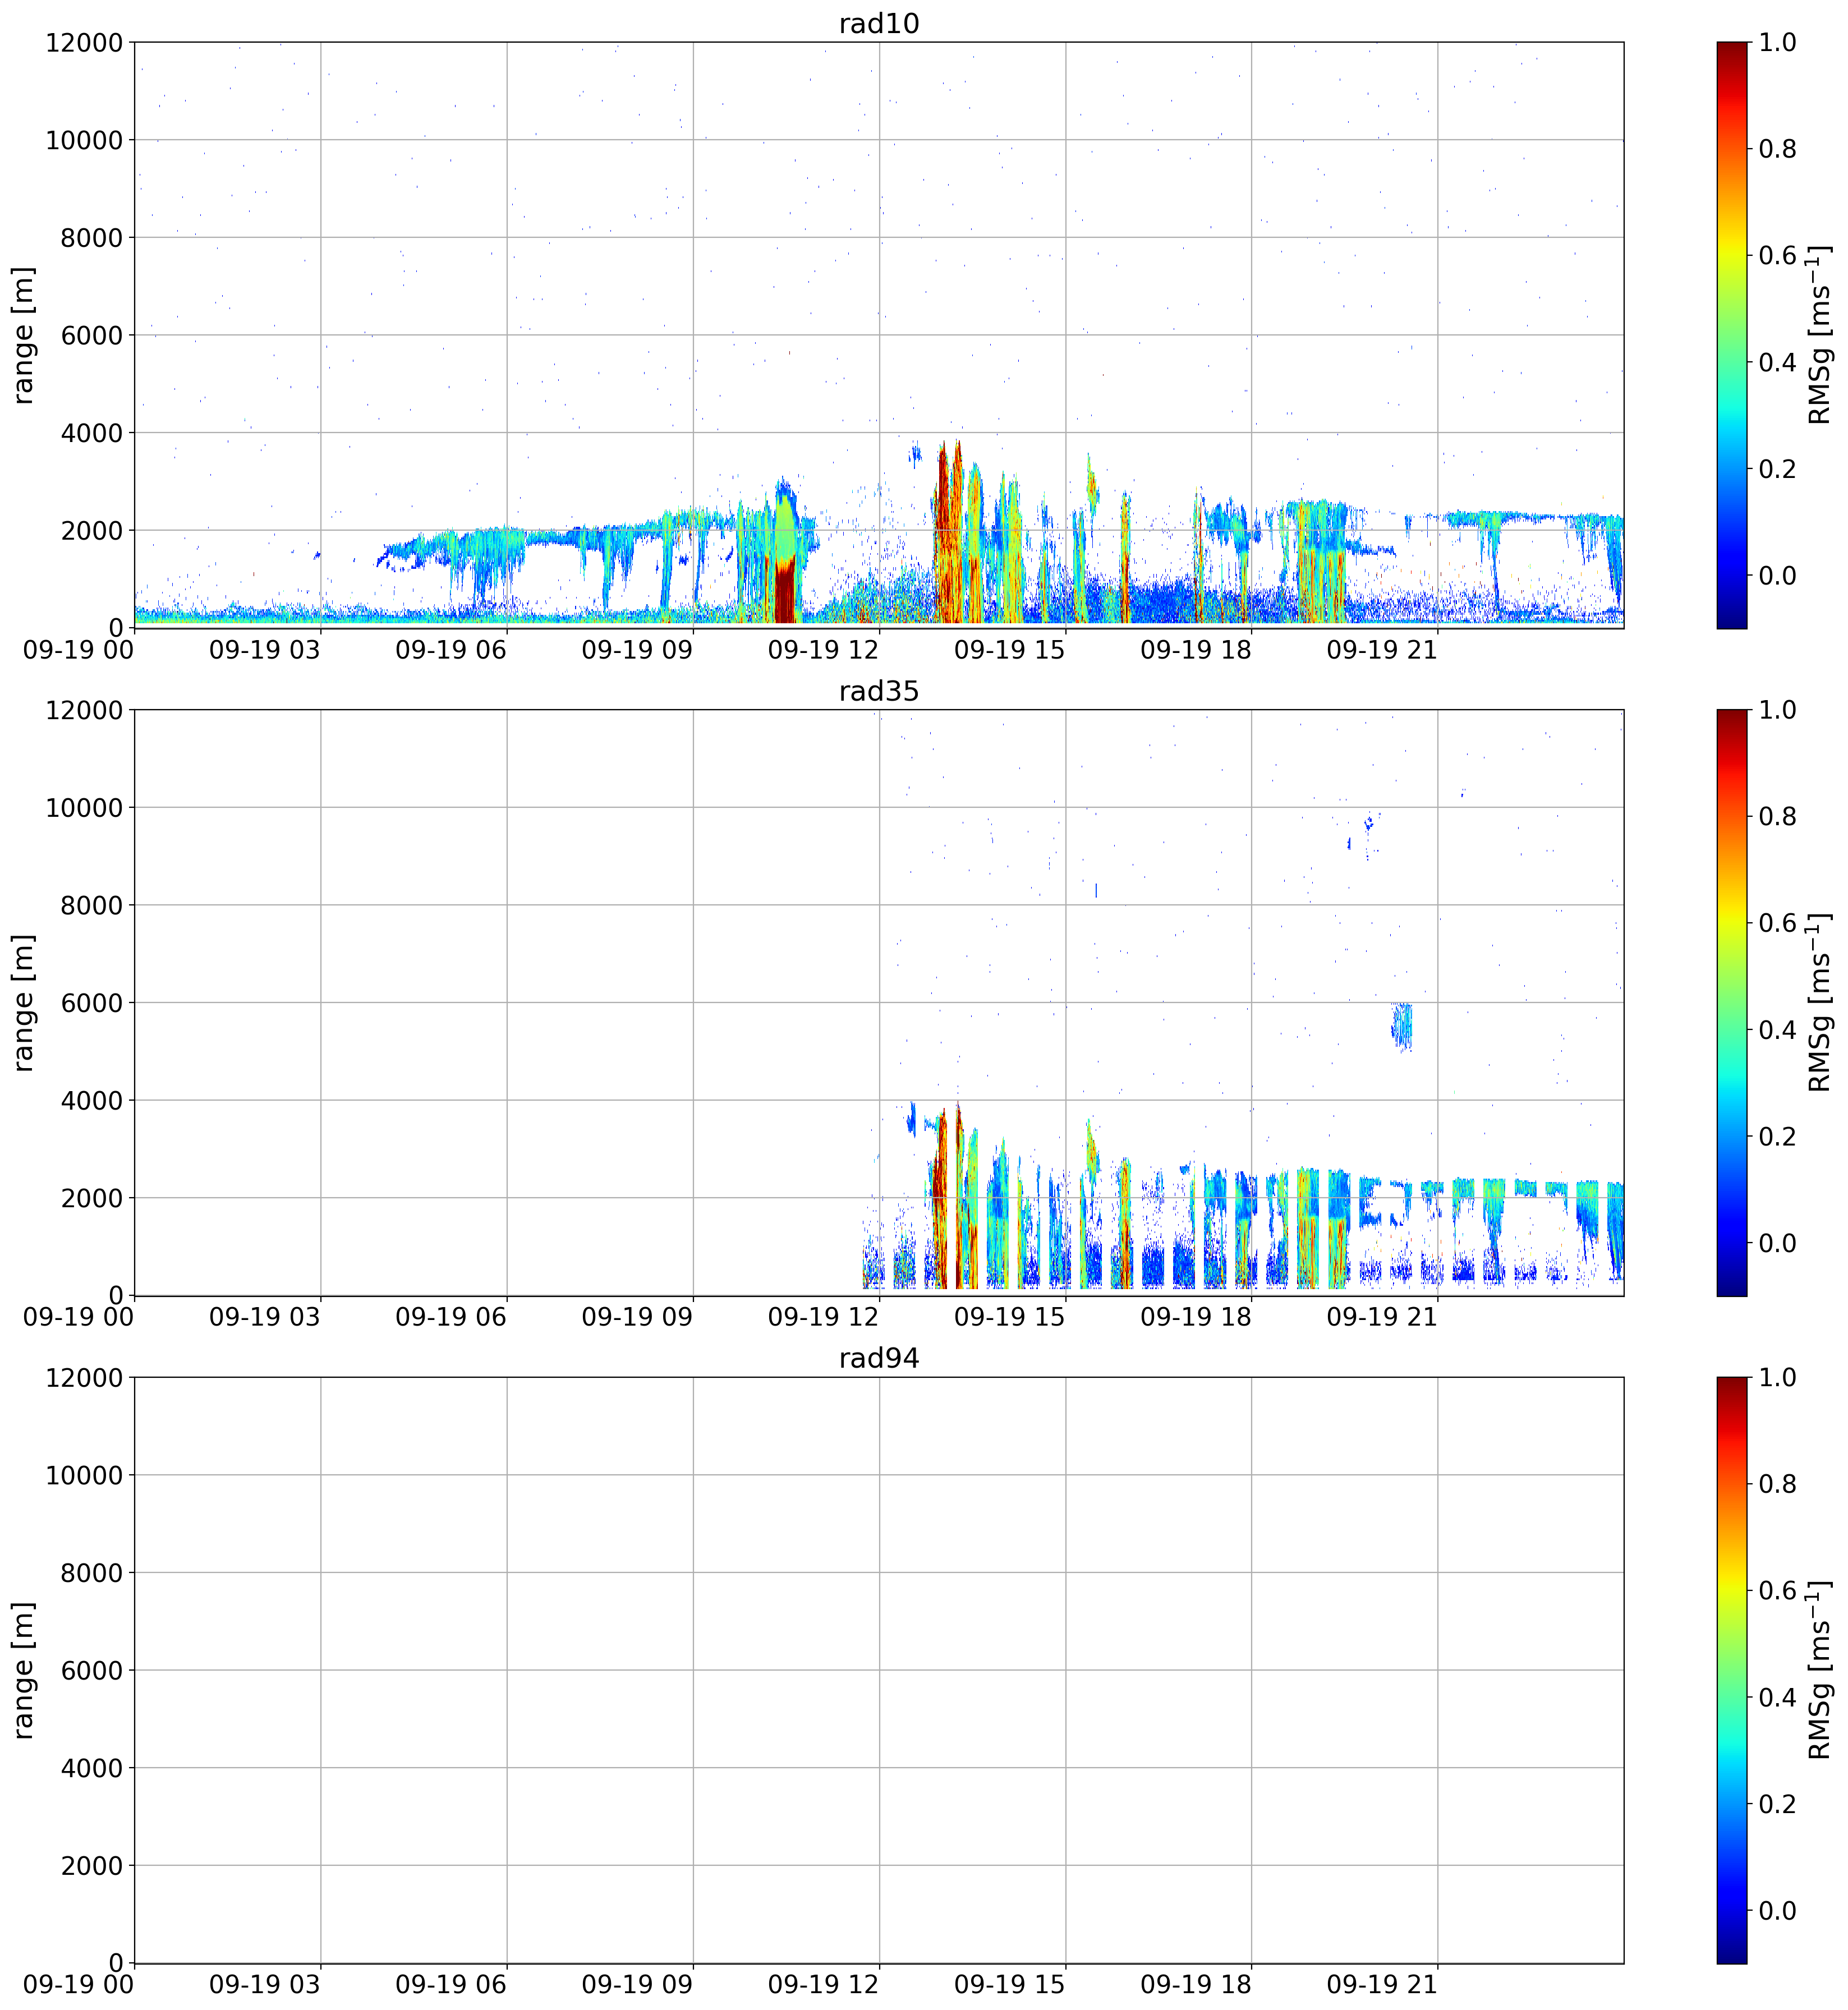This screenshot has height=2010, width=1848.
Task: Click the isolated cloud echo at 5500 m in rad35
Action: click(1402, 1026)
